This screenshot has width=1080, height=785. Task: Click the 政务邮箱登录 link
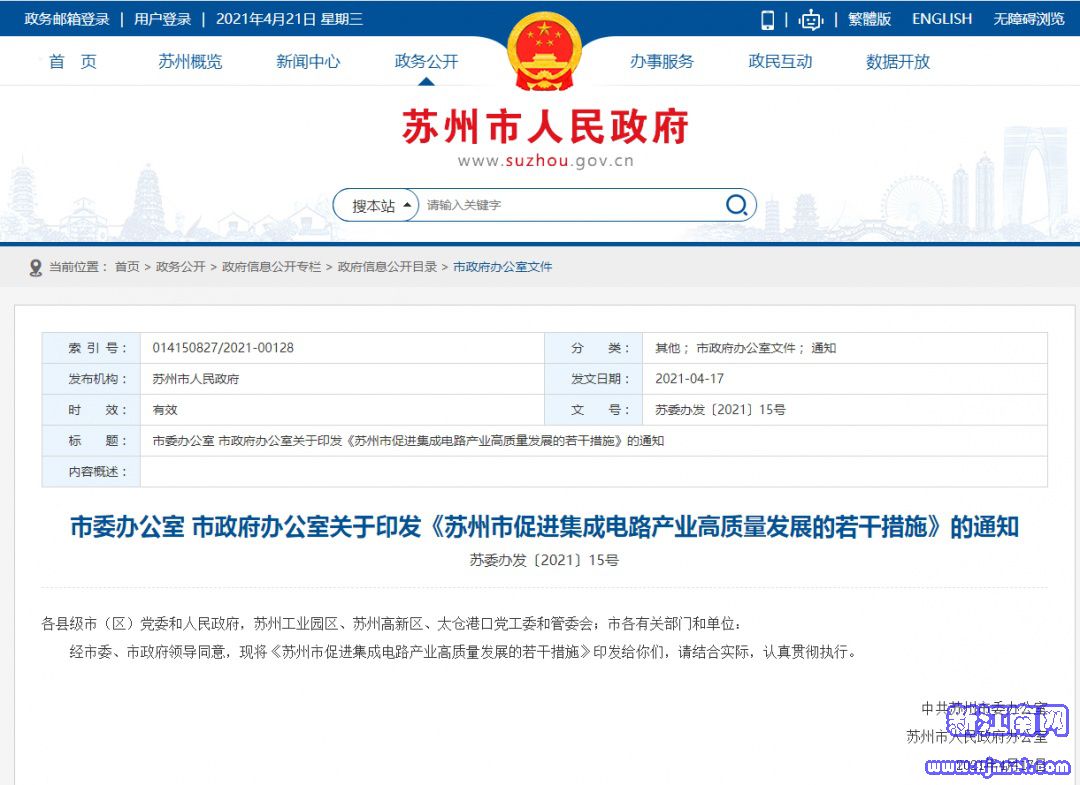coord(66,19)
